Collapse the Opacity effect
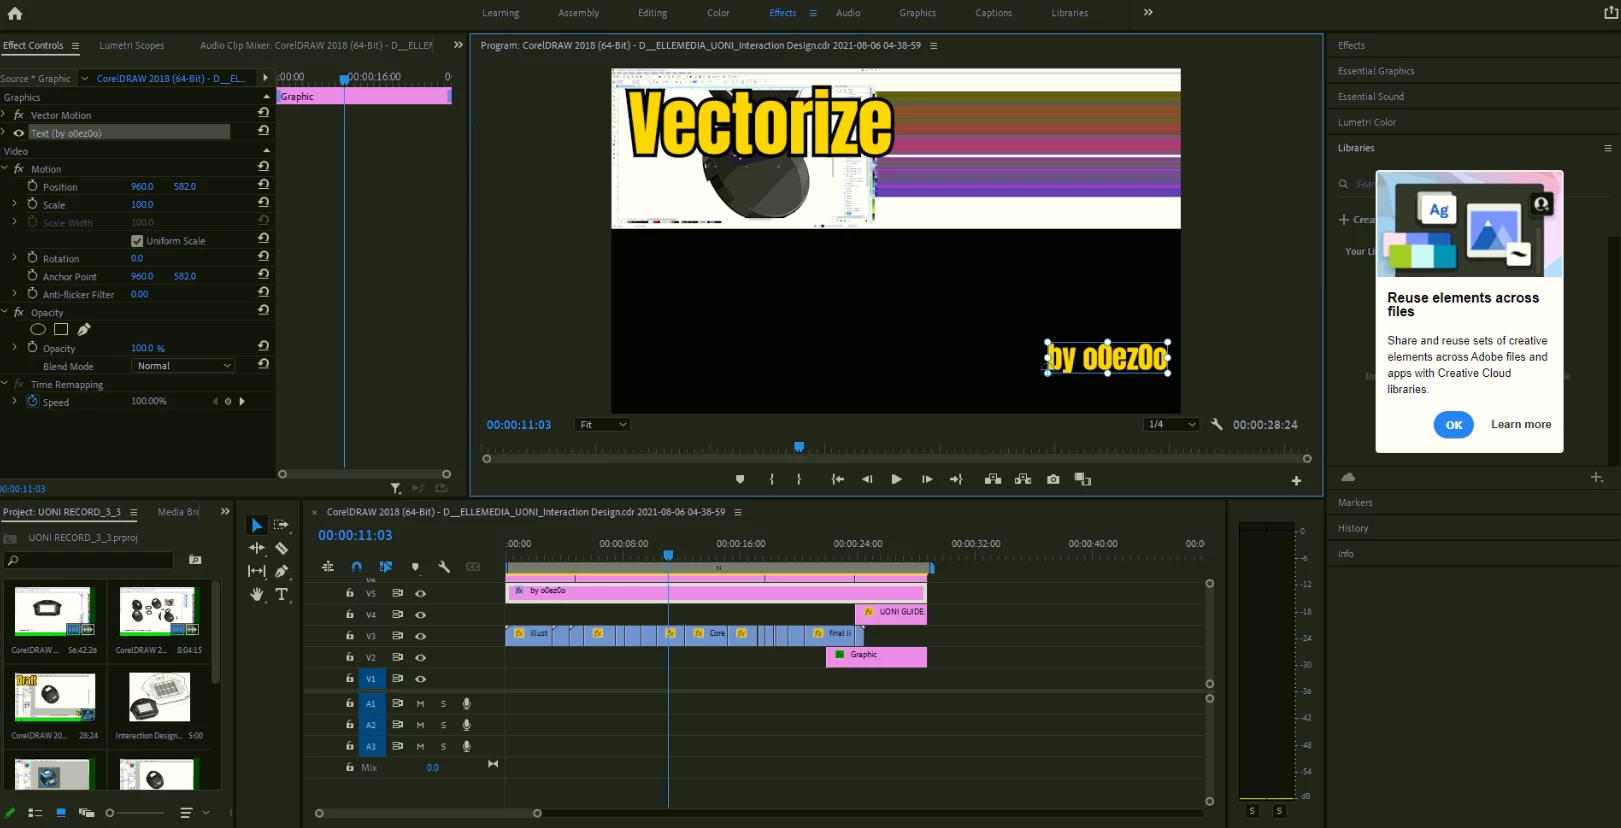The height and width of the screenshot is (828, 1621). [x=5, y=312]
